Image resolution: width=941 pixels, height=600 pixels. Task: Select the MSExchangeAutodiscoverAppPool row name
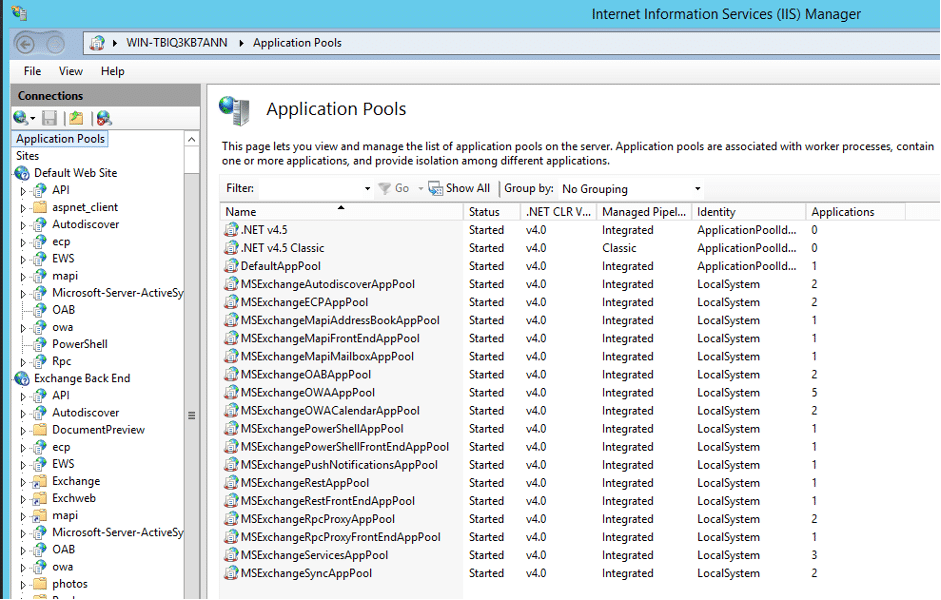pos(328,284)
